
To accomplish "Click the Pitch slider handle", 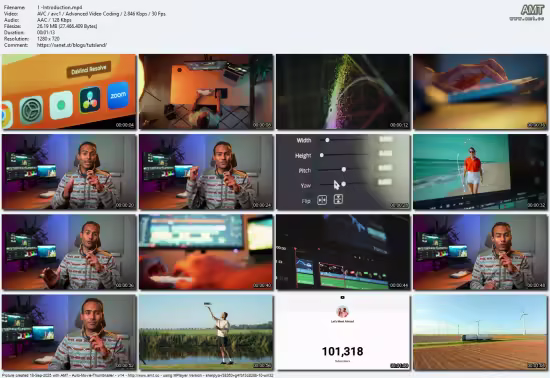I will coord(344,169).
